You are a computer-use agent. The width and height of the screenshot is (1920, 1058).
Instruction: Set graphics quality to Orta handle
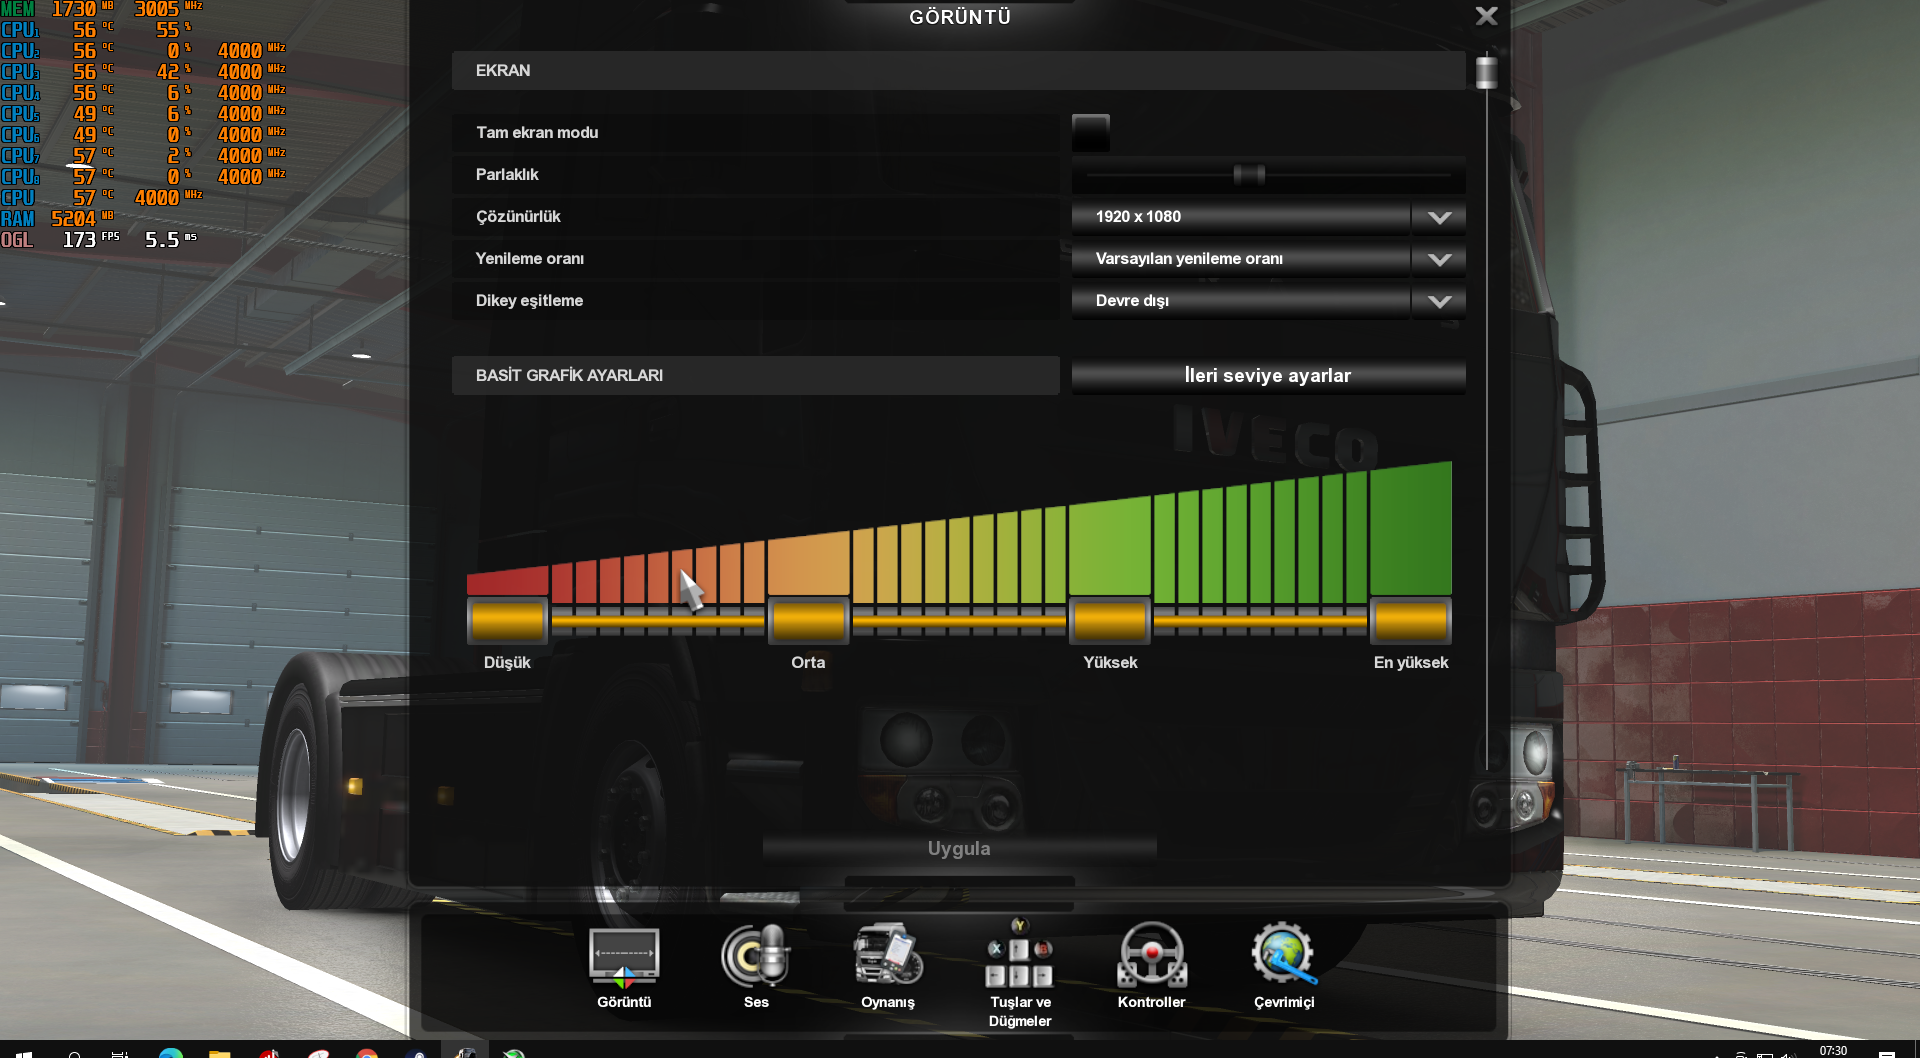[x=809, y=621]
